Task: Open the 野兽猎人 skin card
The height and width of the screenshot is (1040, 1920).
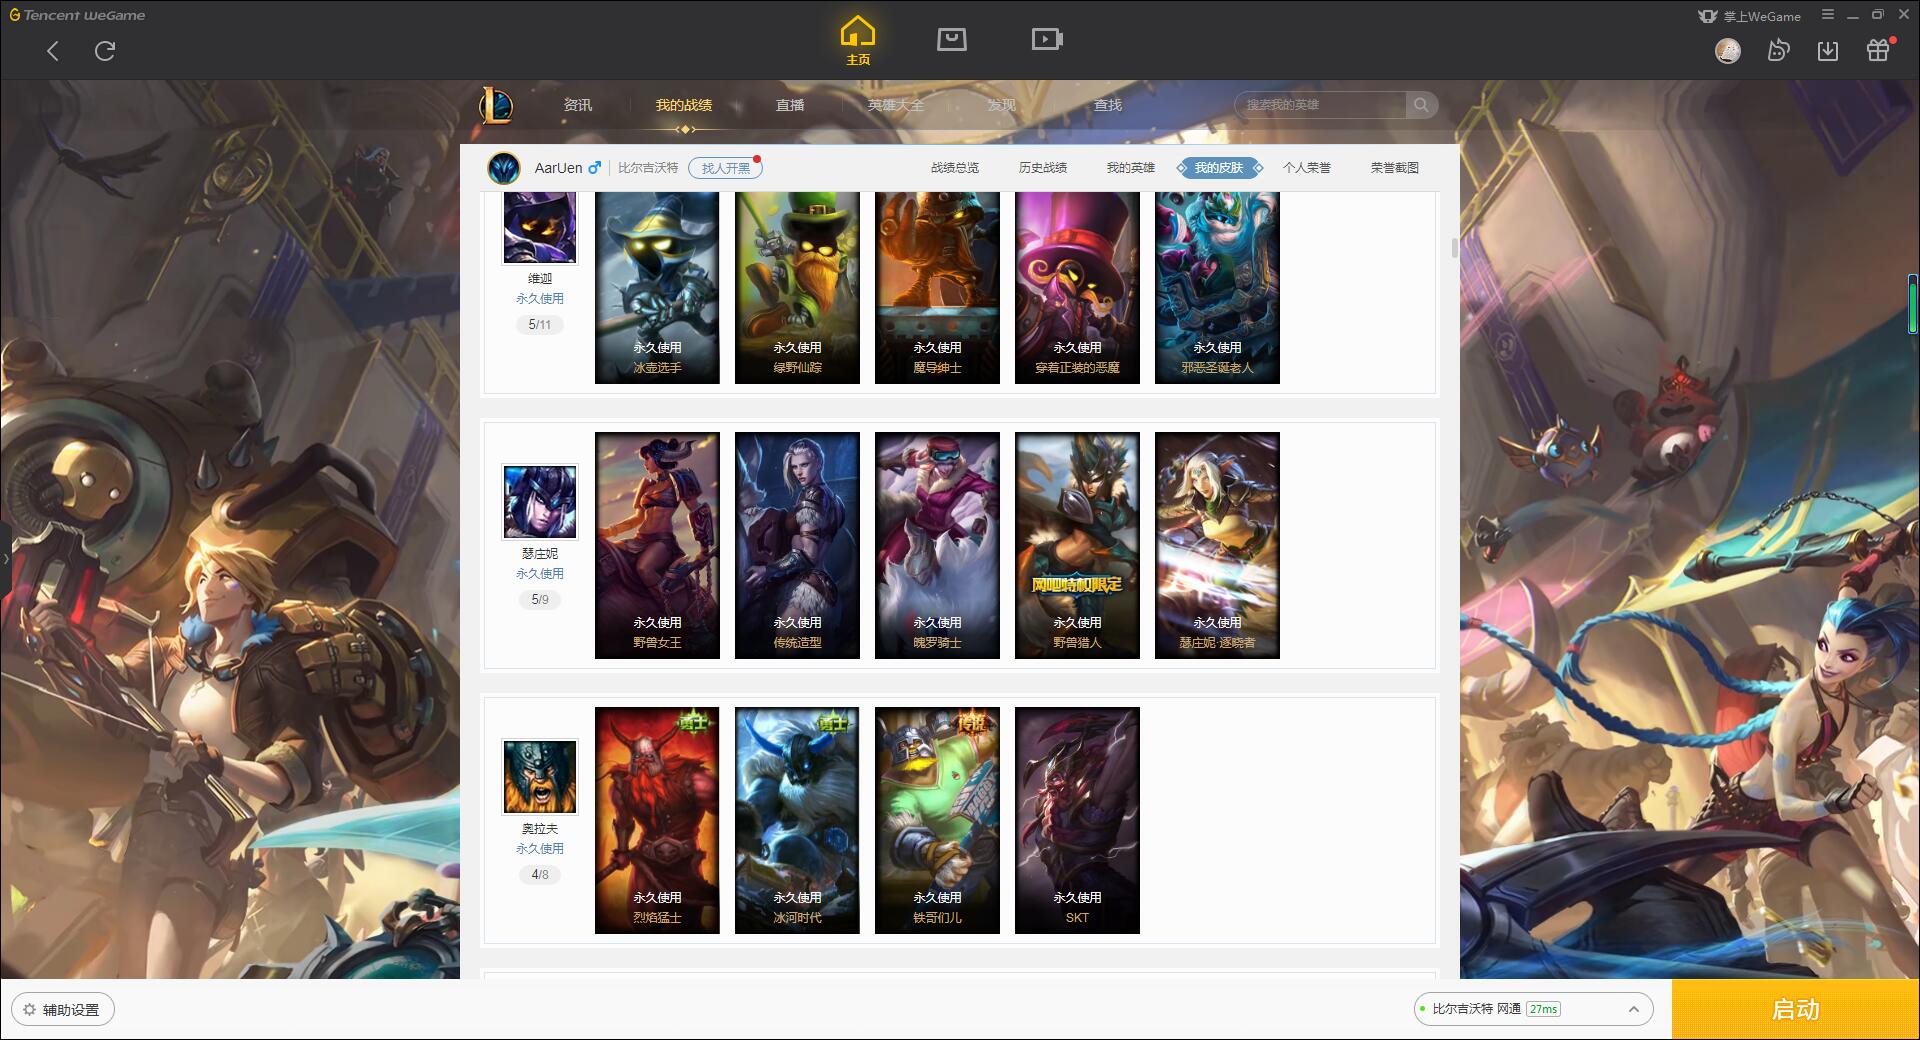Action: 1077,545
